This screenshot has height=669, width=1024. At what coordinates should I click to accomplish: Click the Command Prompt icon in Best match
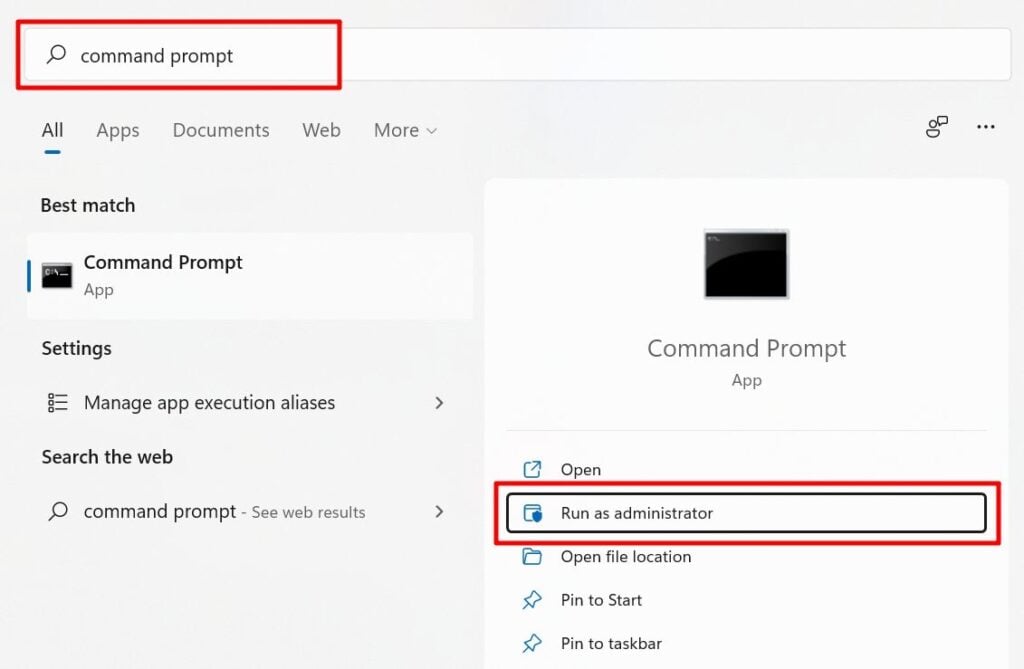coord(56,276)
